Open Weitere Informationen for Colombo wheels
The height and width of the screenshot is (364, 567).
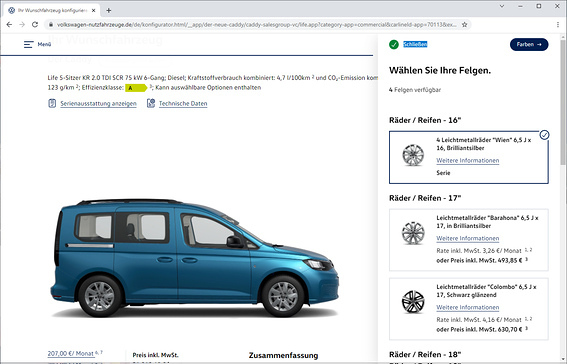click(x=468, y=308)
